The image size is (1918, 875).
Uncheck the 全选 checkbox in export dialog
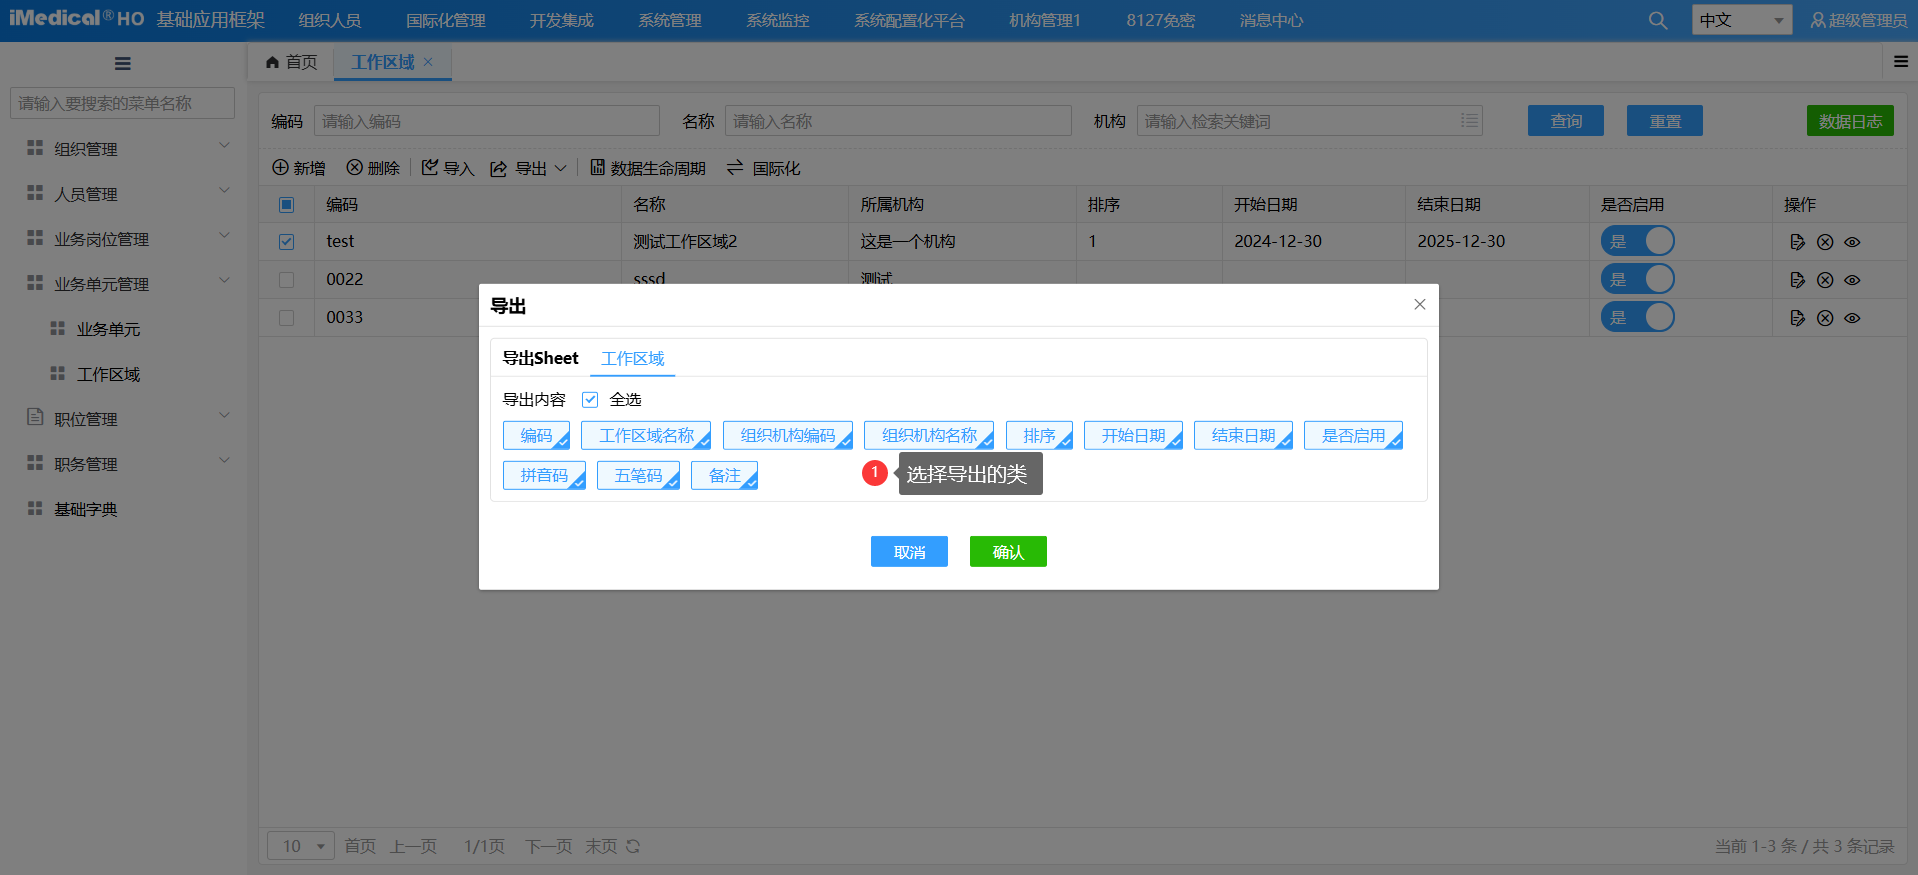590,400
